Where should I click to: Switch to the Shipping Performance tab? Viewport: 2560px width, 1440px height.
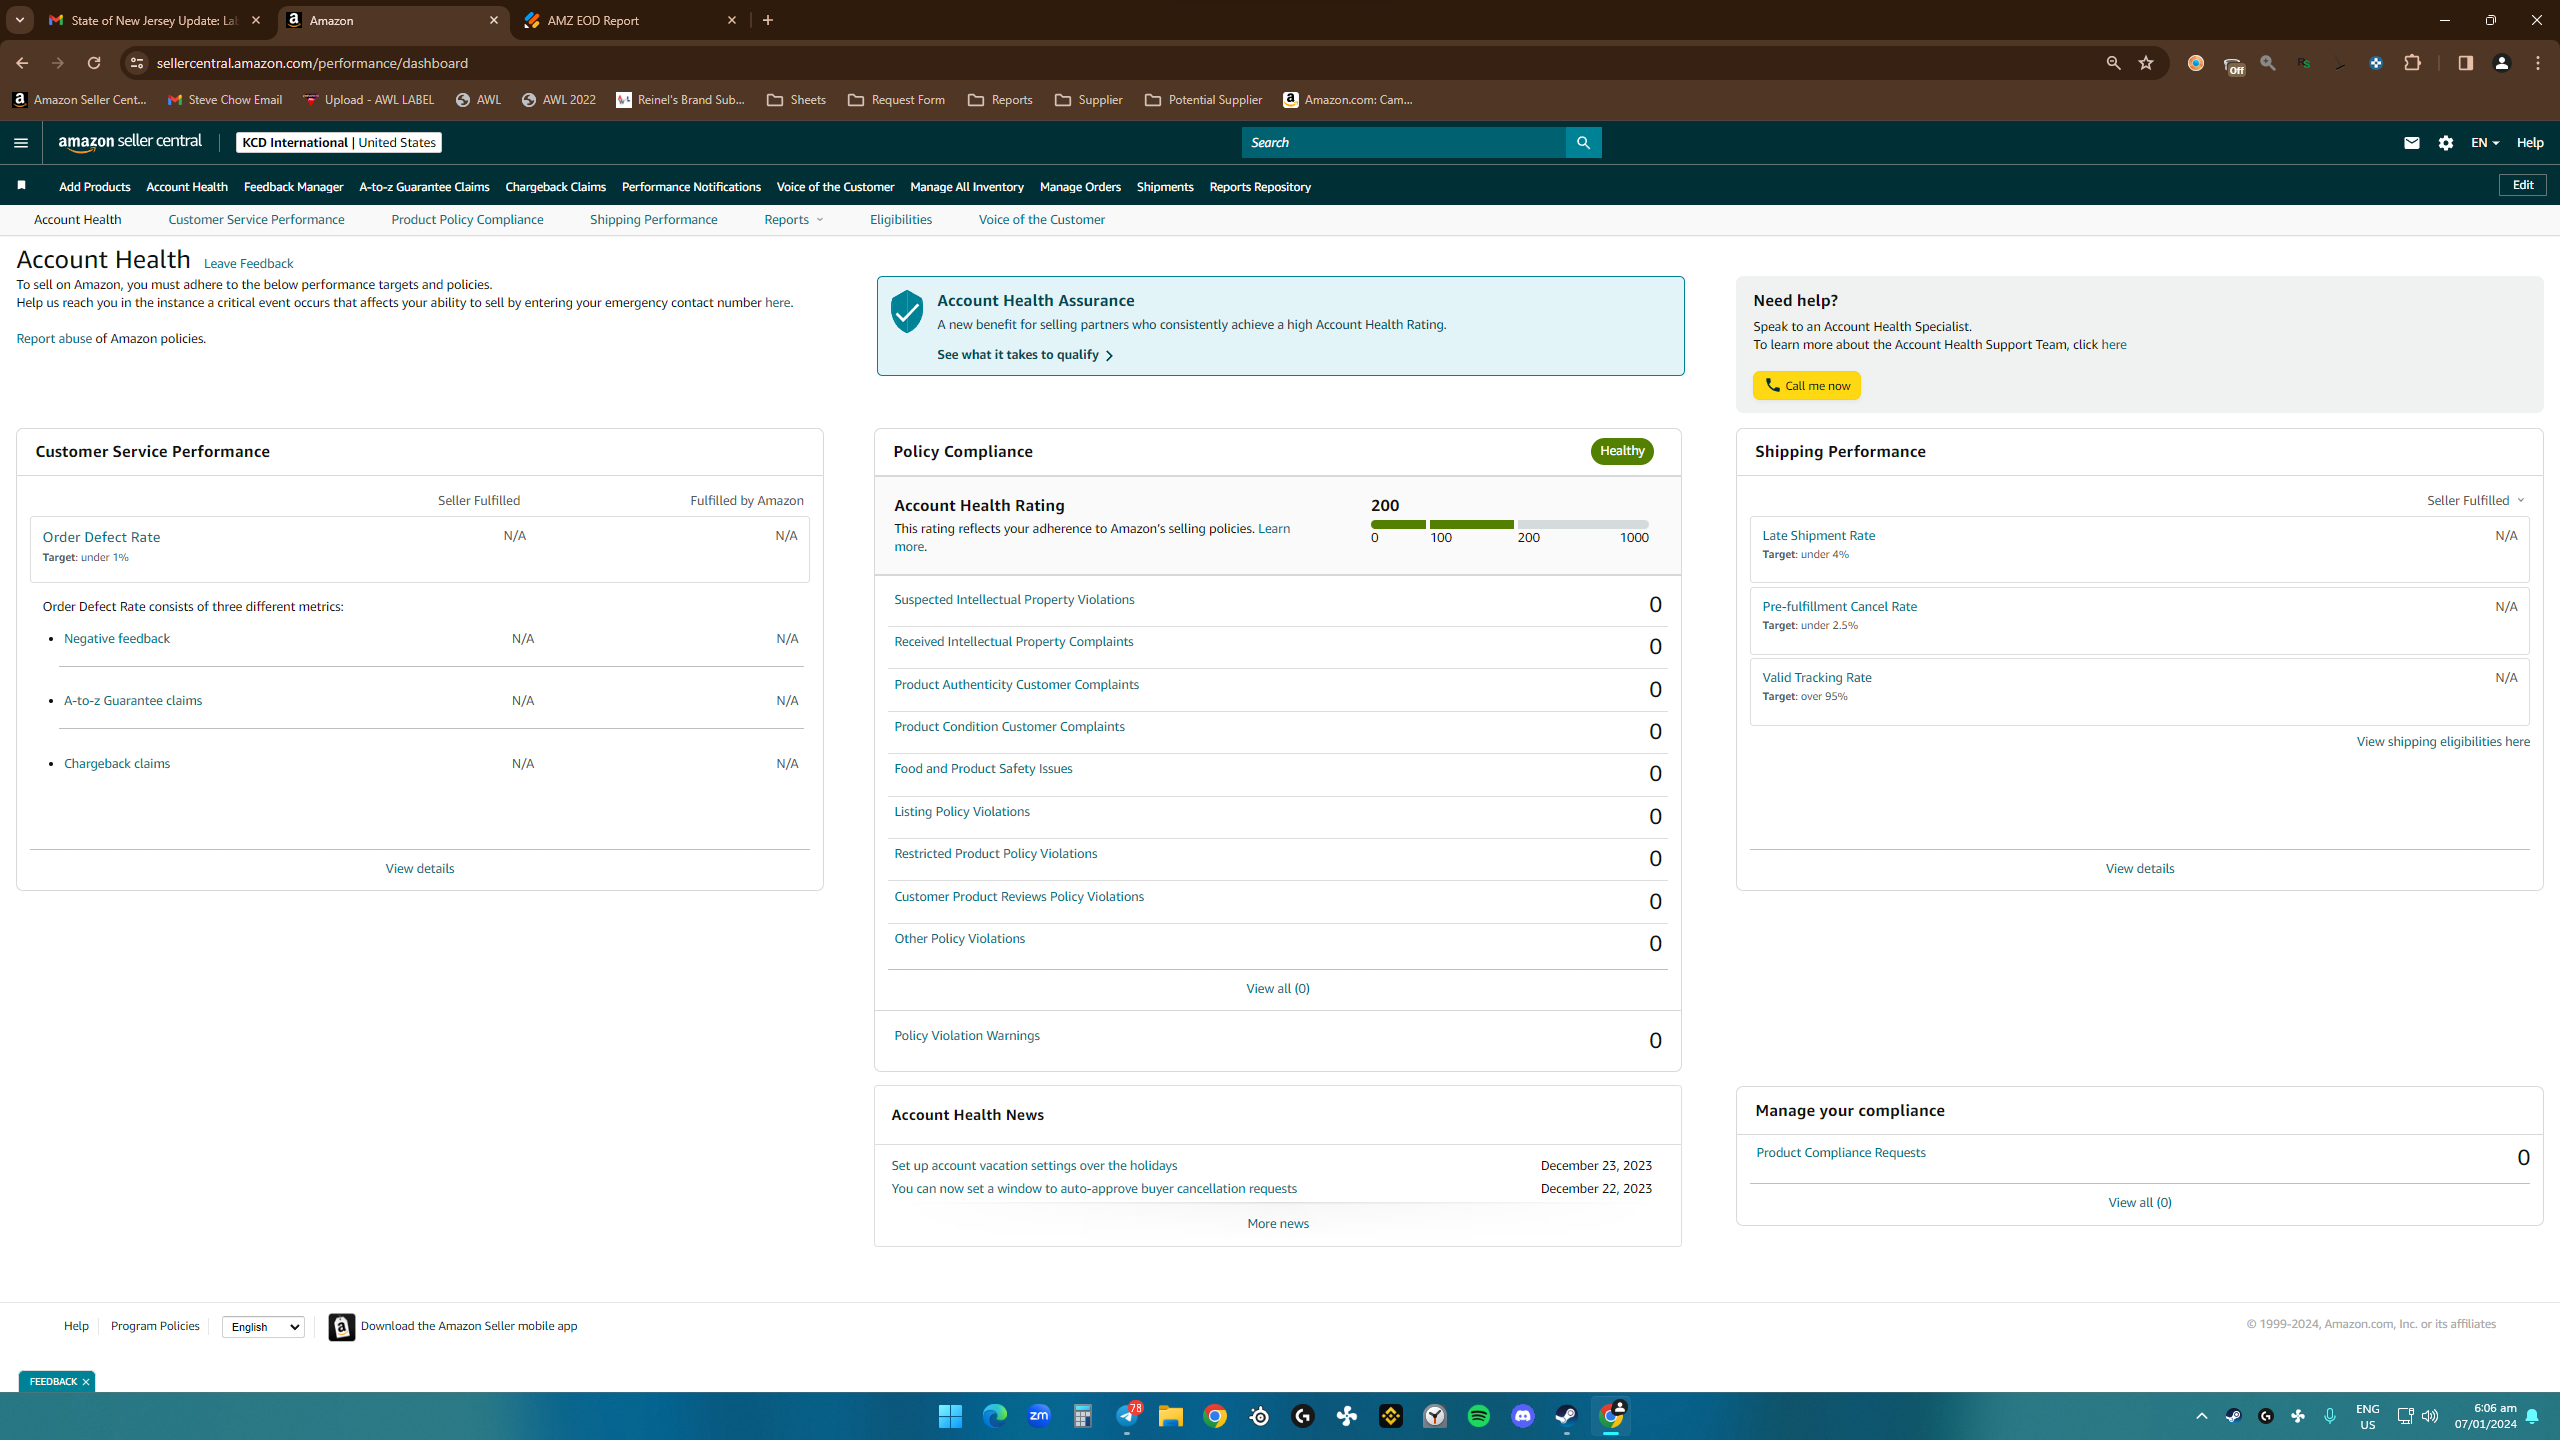(653, 220)
